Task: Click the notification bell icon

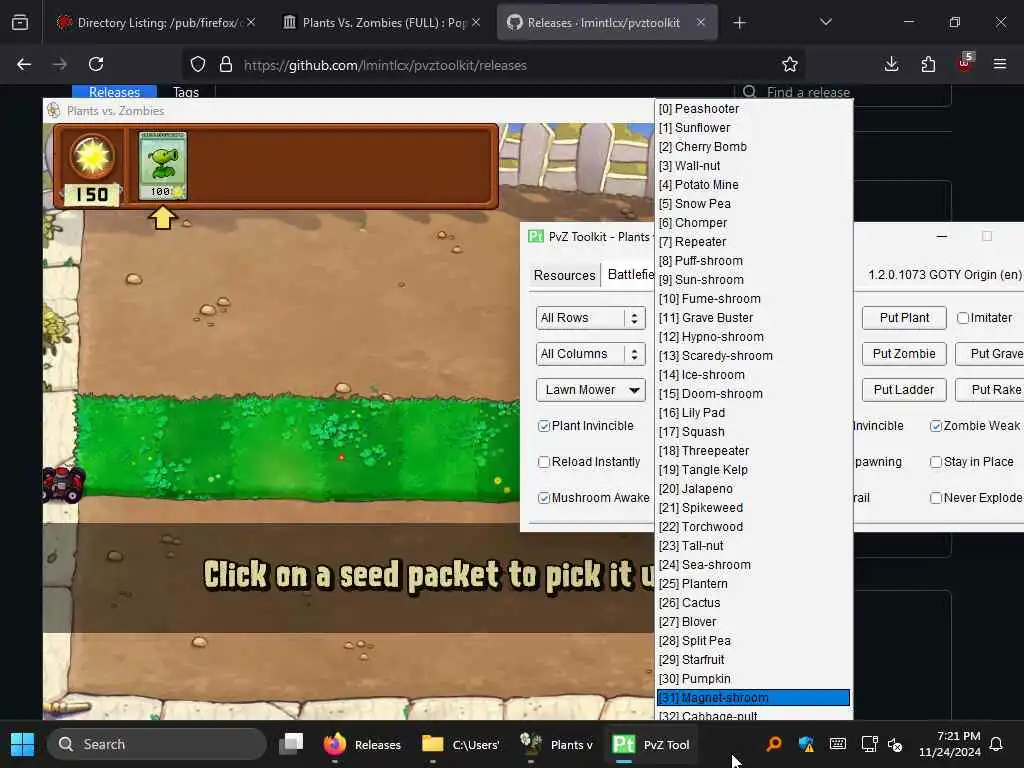Action: (x=996, y=744)
